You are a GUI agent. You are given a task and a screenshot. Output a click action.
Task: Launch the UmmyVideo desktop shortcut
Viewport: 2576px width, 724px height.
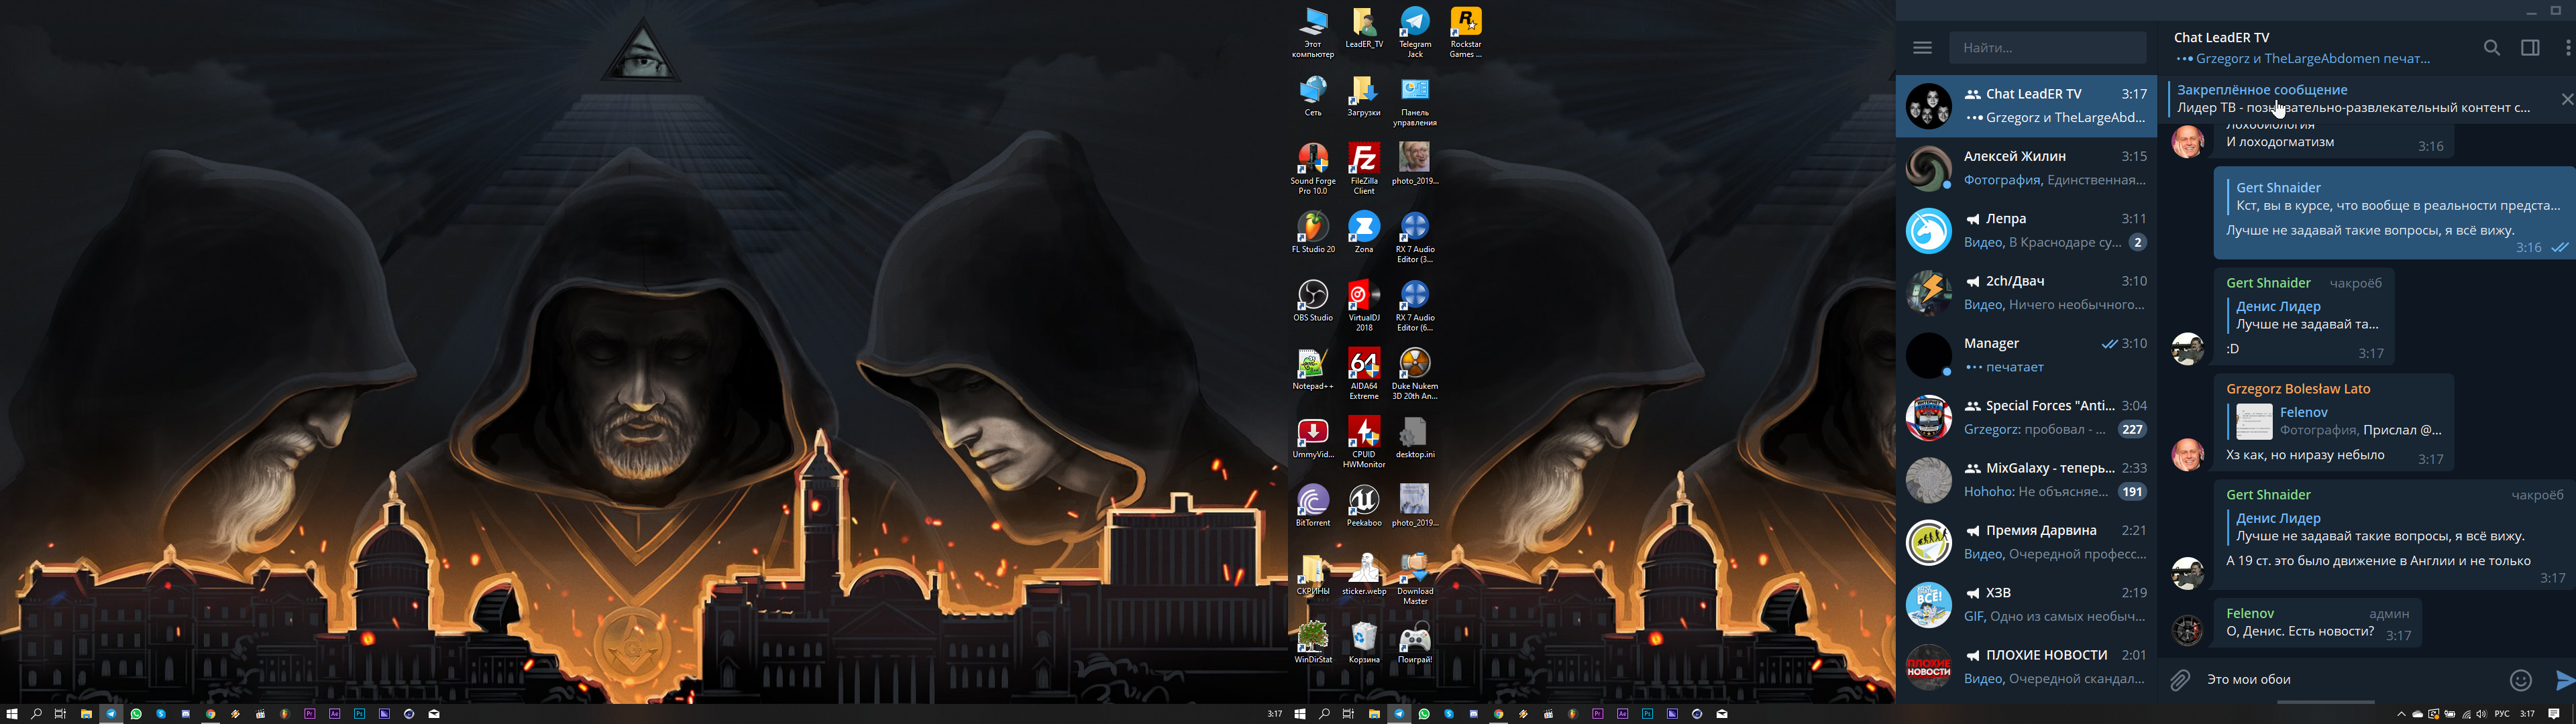[x=1312, y=438]
